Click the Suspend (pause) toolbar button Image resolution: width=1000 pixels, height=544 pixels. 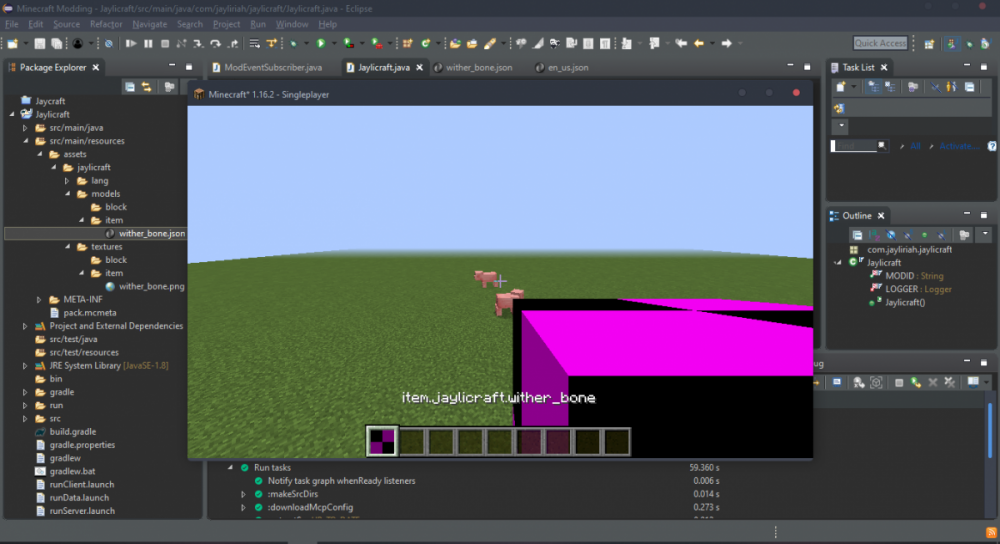pos(148,43)
